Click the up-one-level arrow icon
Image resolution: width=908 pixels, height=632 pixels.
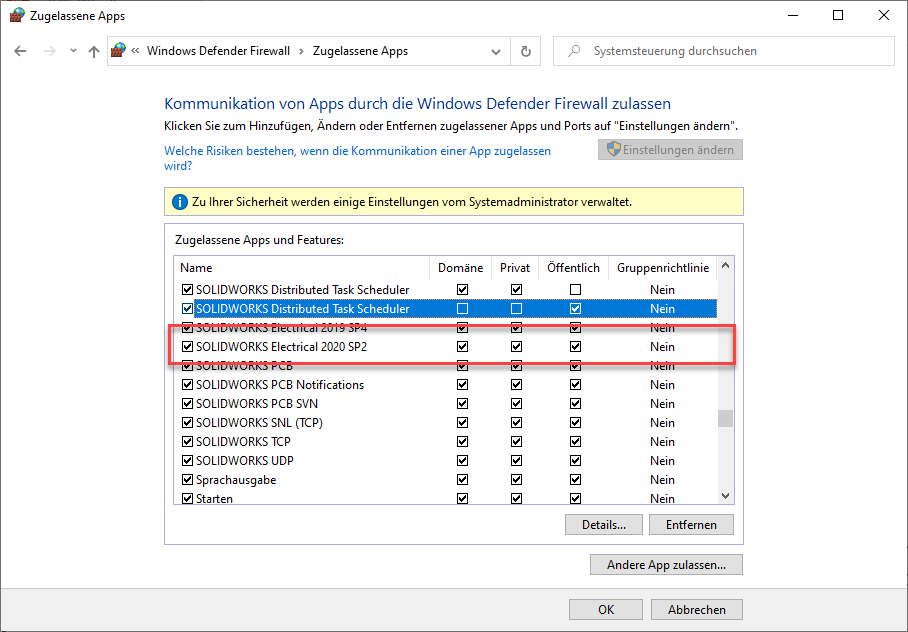point(93,51)
